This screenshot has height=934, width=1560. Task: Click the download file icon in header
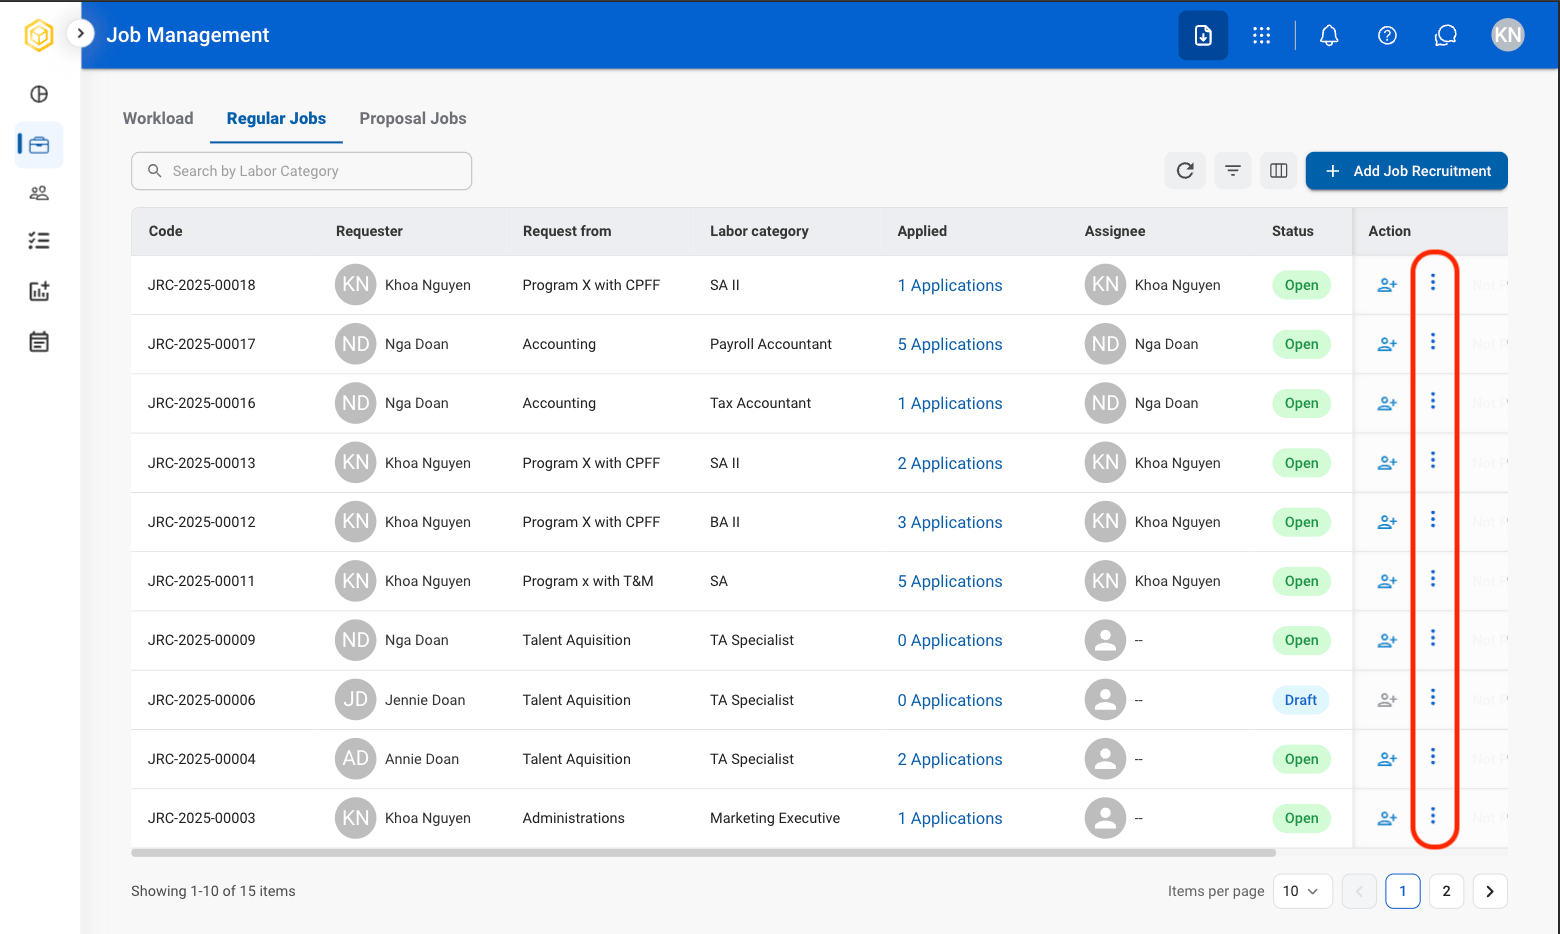[x=1203, y=36]
